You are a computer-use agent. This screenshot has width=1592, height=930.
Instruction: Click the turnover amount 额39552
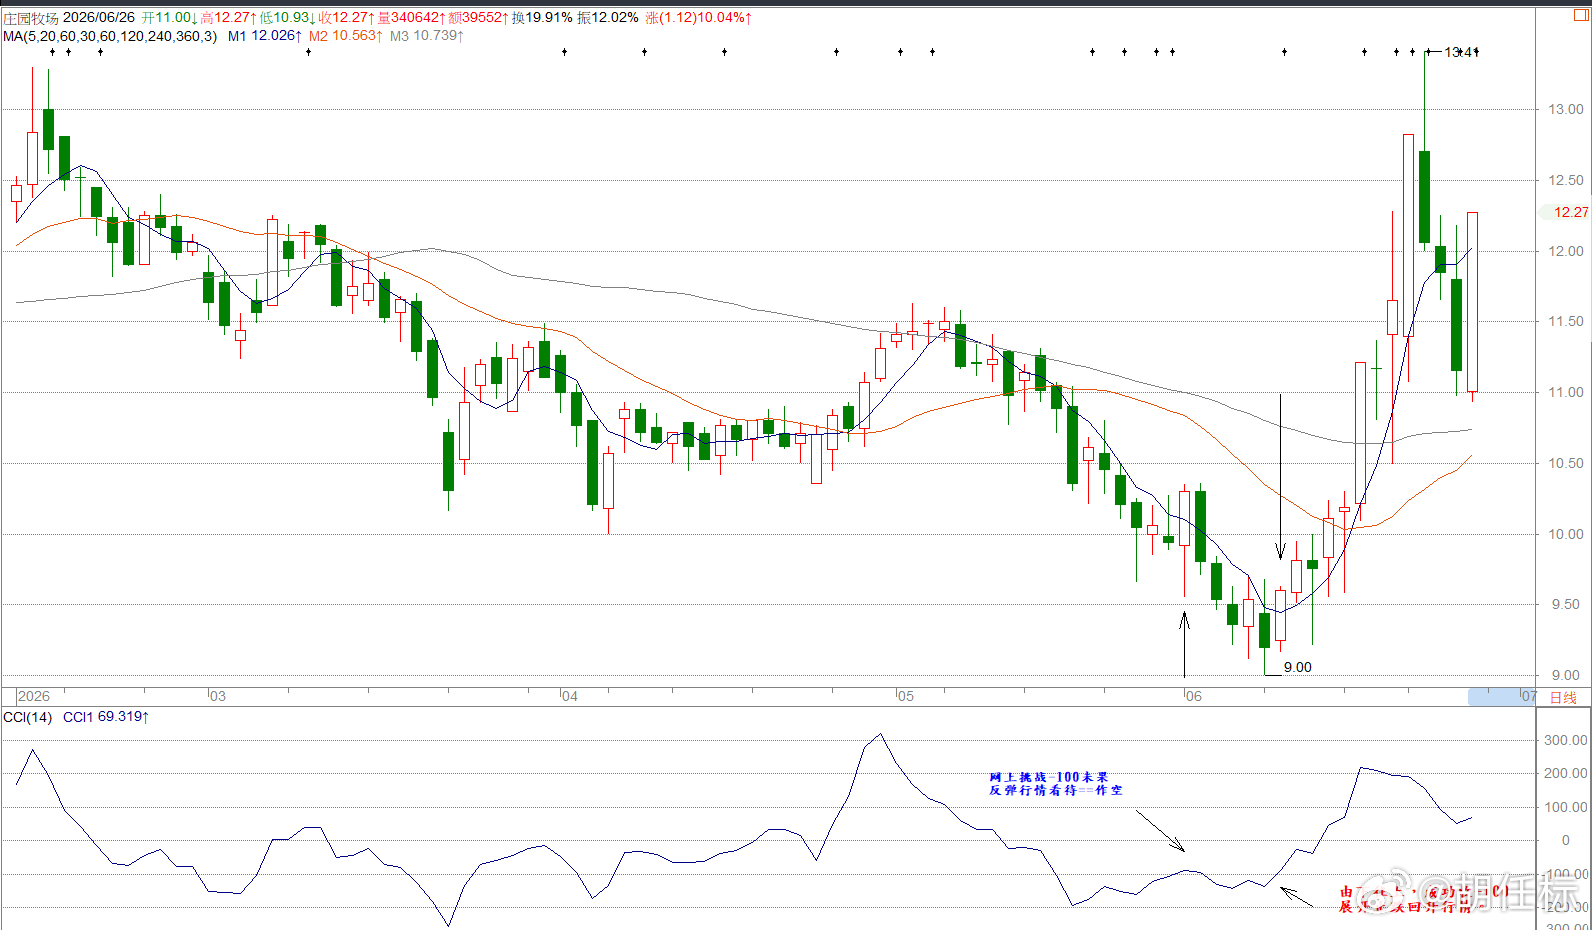[x=479, y=18]
